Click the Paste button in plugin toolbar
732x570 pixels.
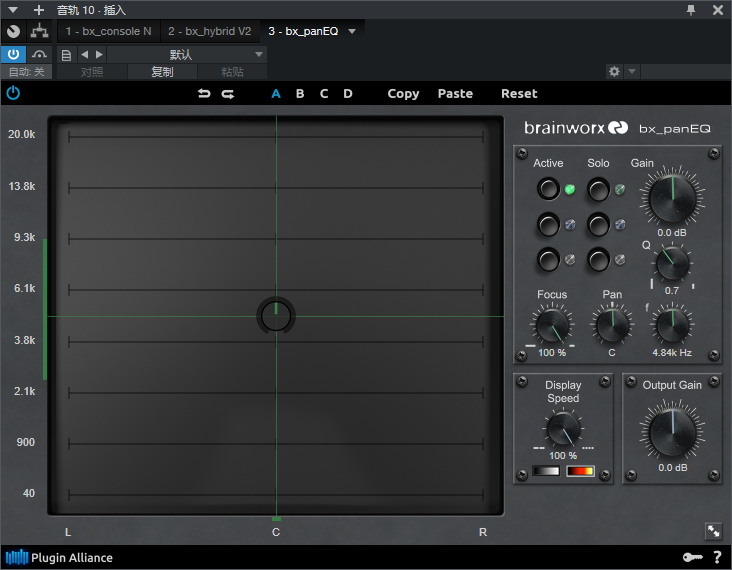pyautogui.click(x=455, y=94)
